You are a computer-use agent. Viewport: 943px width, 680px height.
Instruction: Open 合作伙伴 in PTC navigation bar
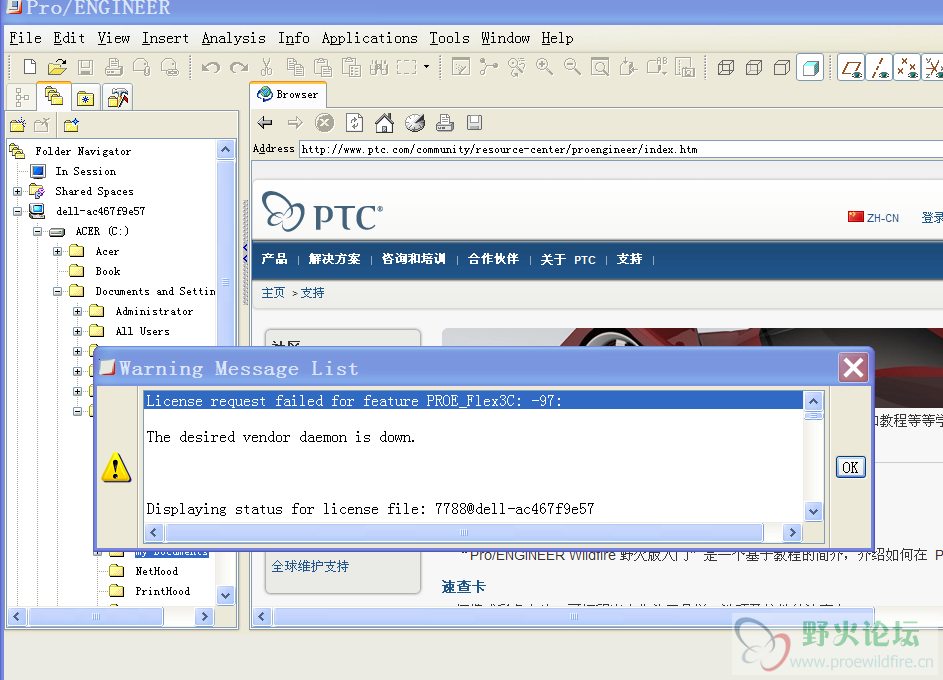coord(493,259)
